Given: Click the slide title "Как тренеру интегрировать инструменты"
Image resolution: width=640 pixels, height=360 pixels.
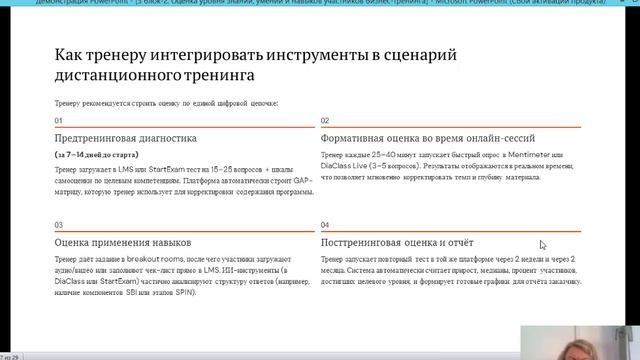Looking at the screenshot, I should coord(256,65).
